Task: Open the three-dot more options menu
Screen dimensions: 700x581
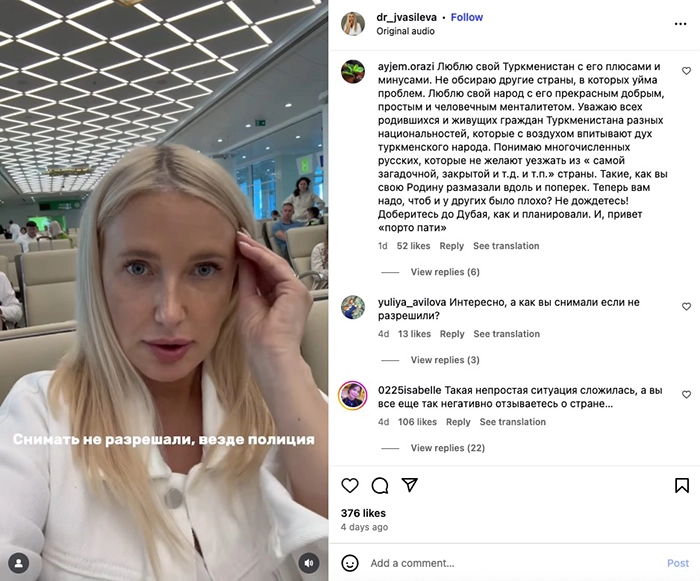Action: [x=680, y=24]
